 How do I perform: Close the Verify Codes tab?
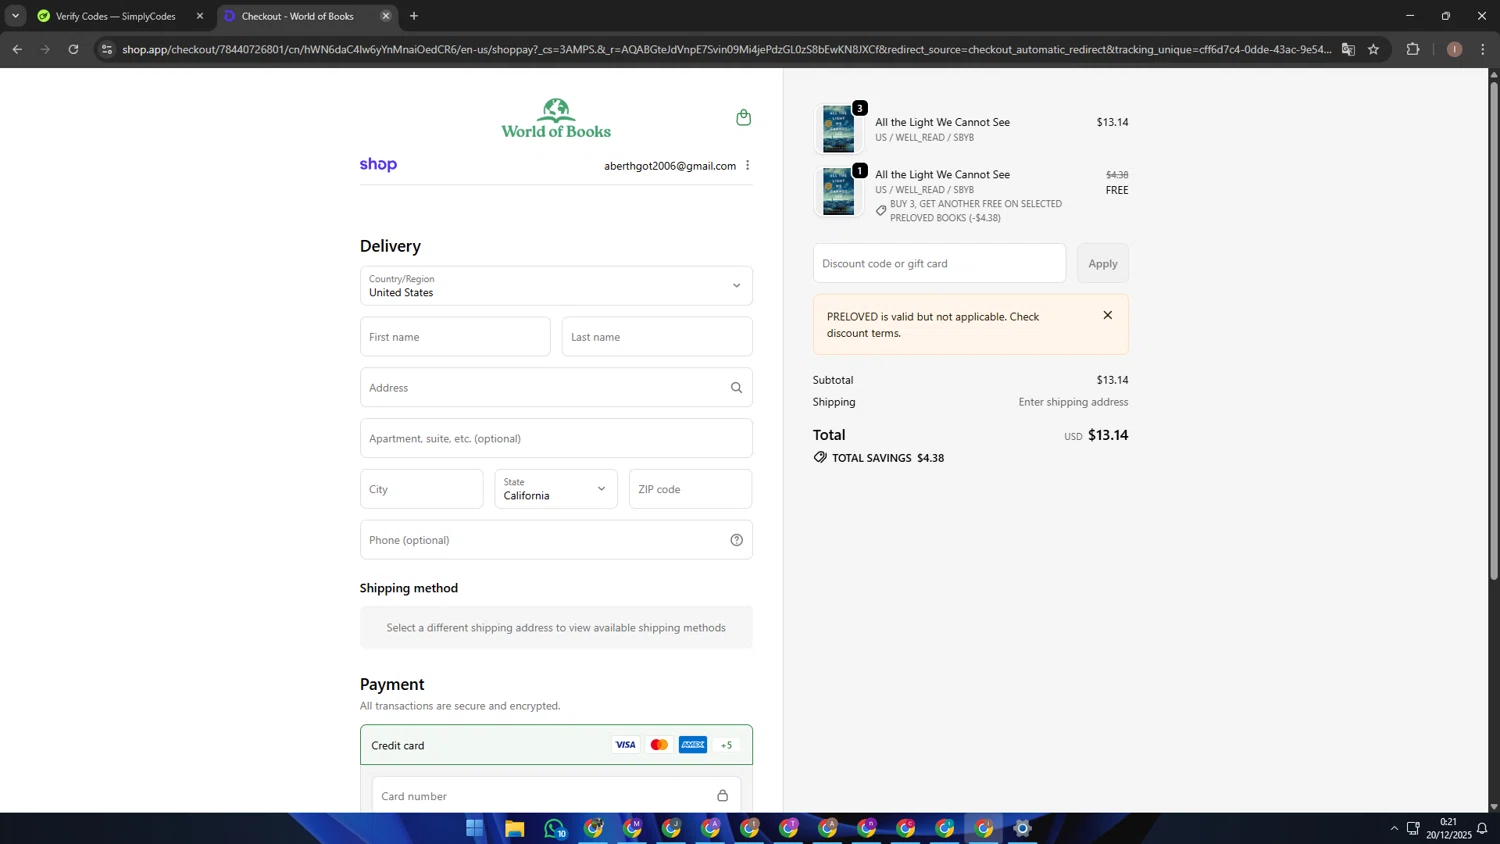click(199, 16)
